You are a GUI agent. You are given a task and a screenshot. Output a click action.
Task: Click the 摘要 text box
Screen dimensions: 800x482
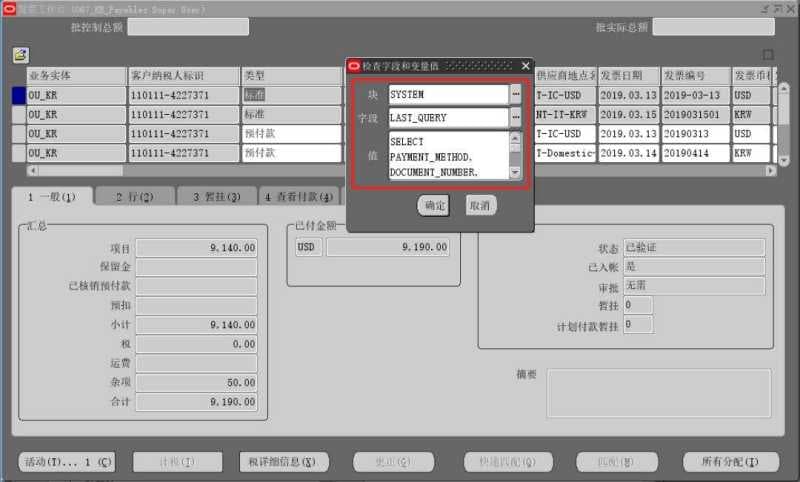point(659,393)
